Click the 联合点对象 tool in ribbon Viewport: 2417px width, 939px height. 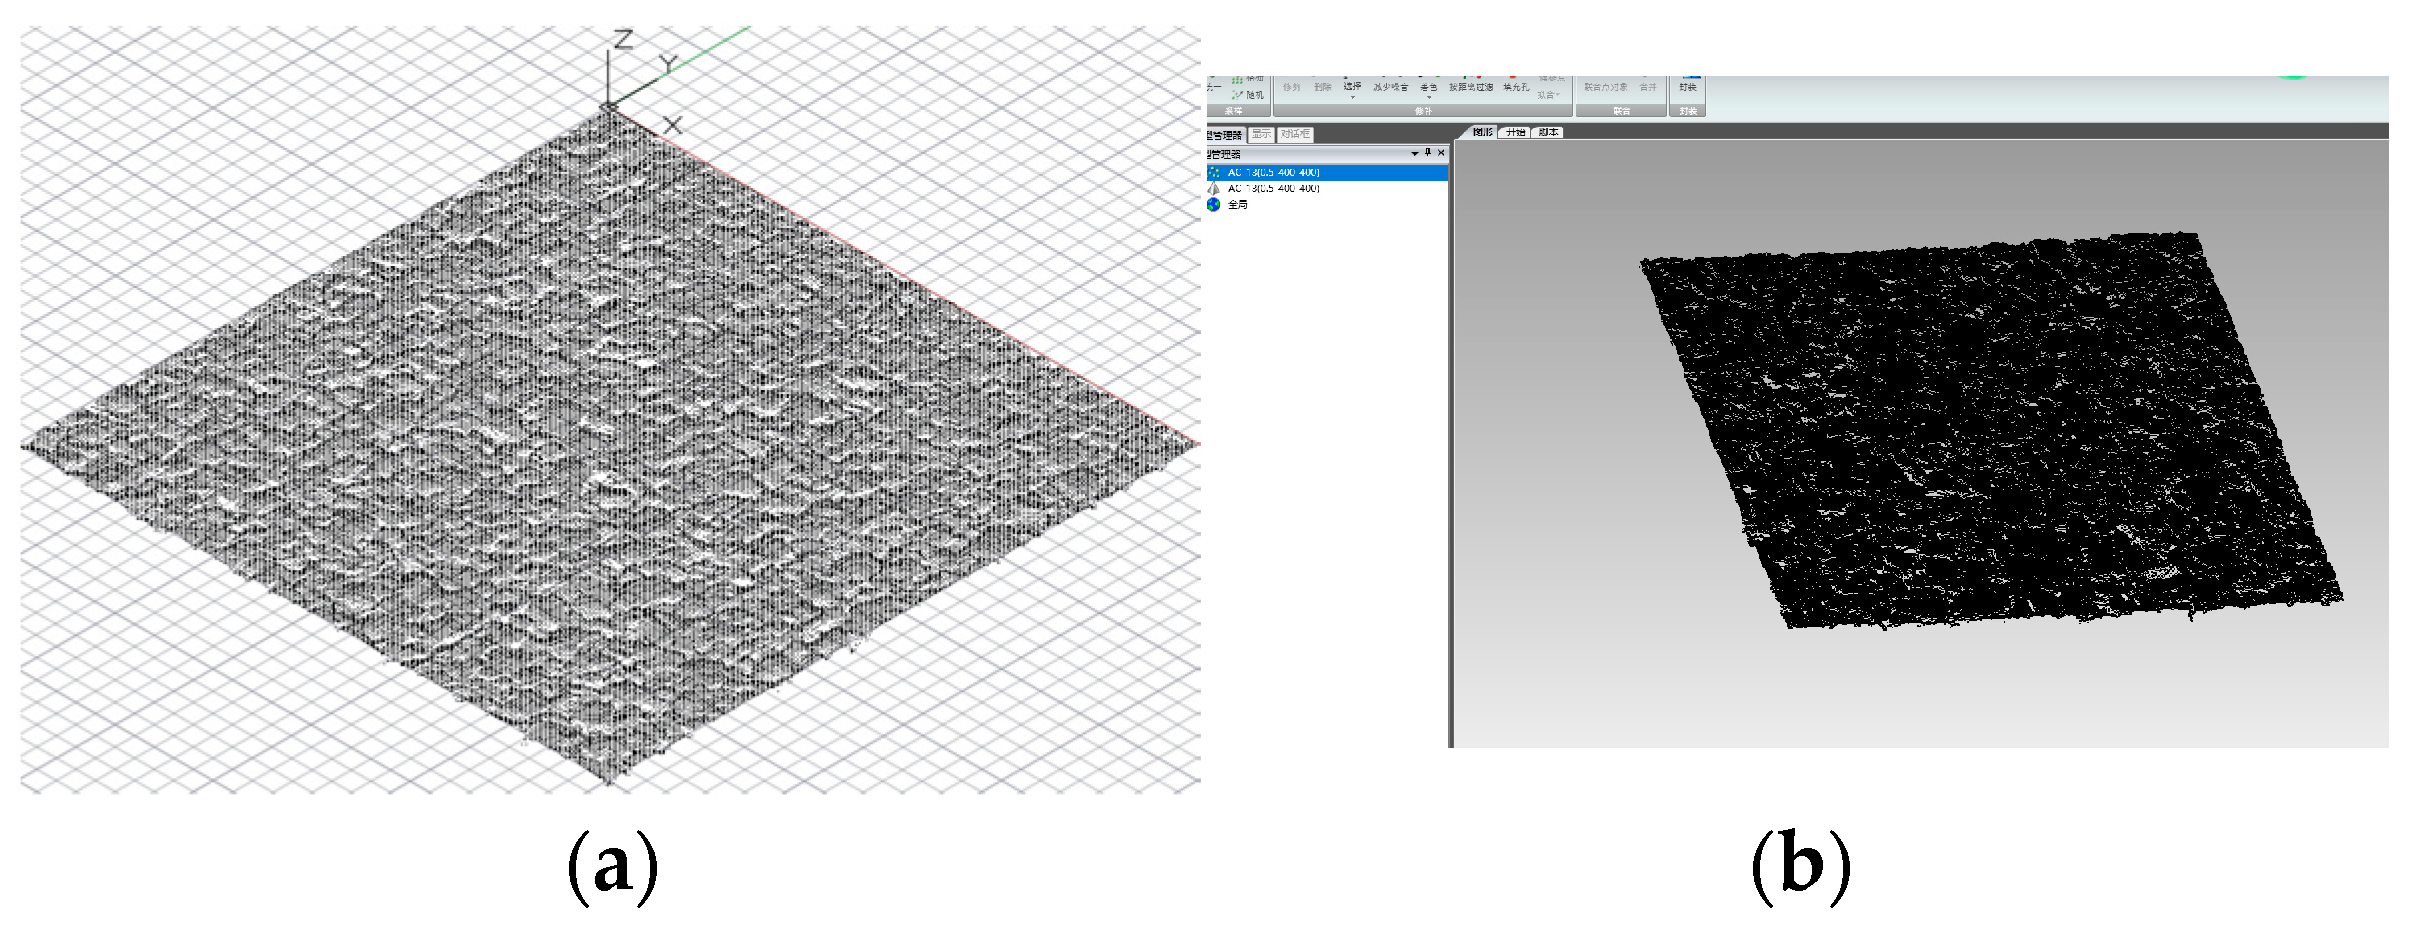pos(1605,87)
